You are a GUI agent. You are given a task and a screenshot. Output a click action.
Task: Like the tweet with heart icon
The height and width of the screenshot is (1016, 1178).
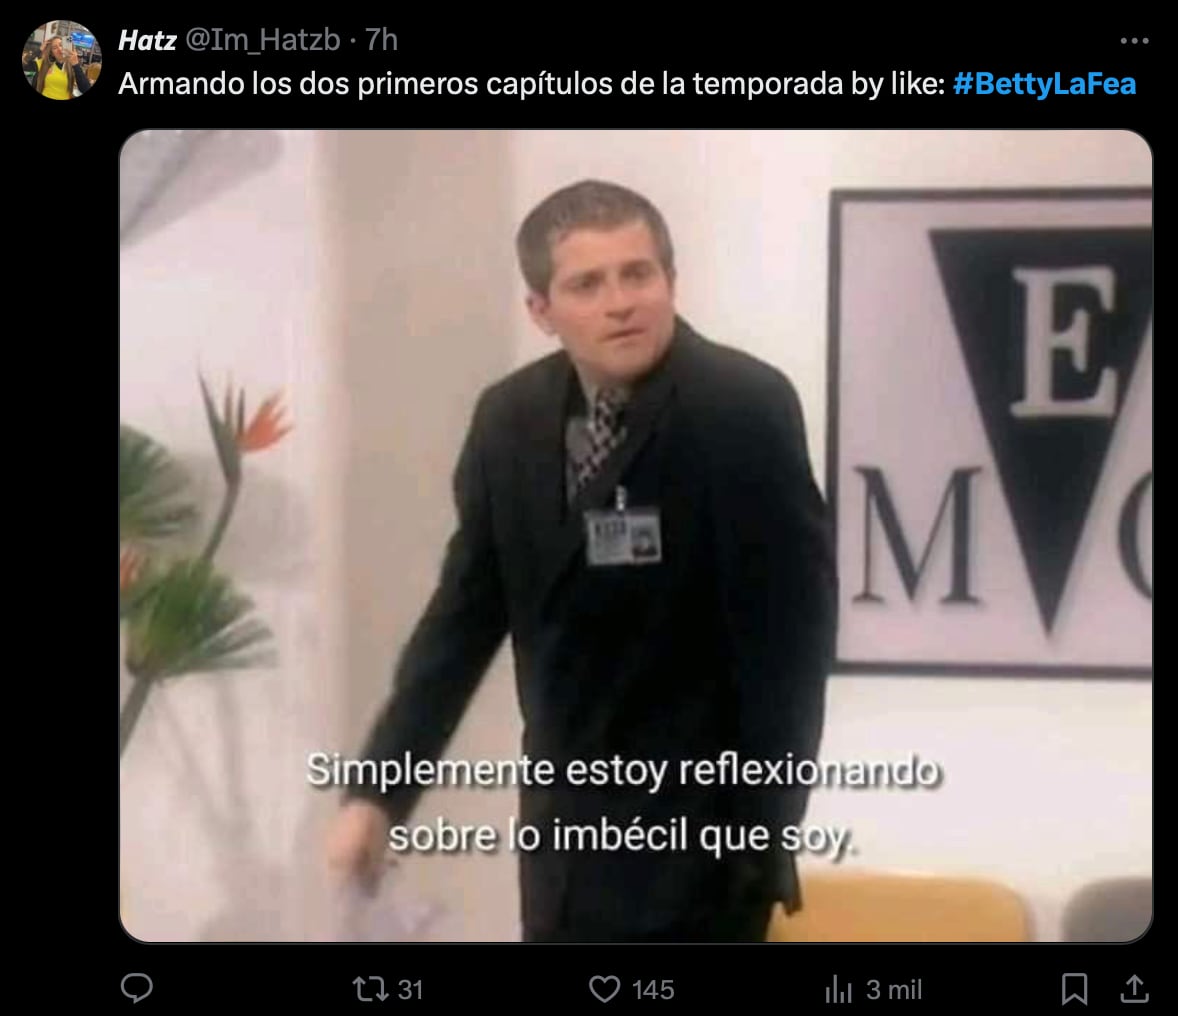point(604,989)
